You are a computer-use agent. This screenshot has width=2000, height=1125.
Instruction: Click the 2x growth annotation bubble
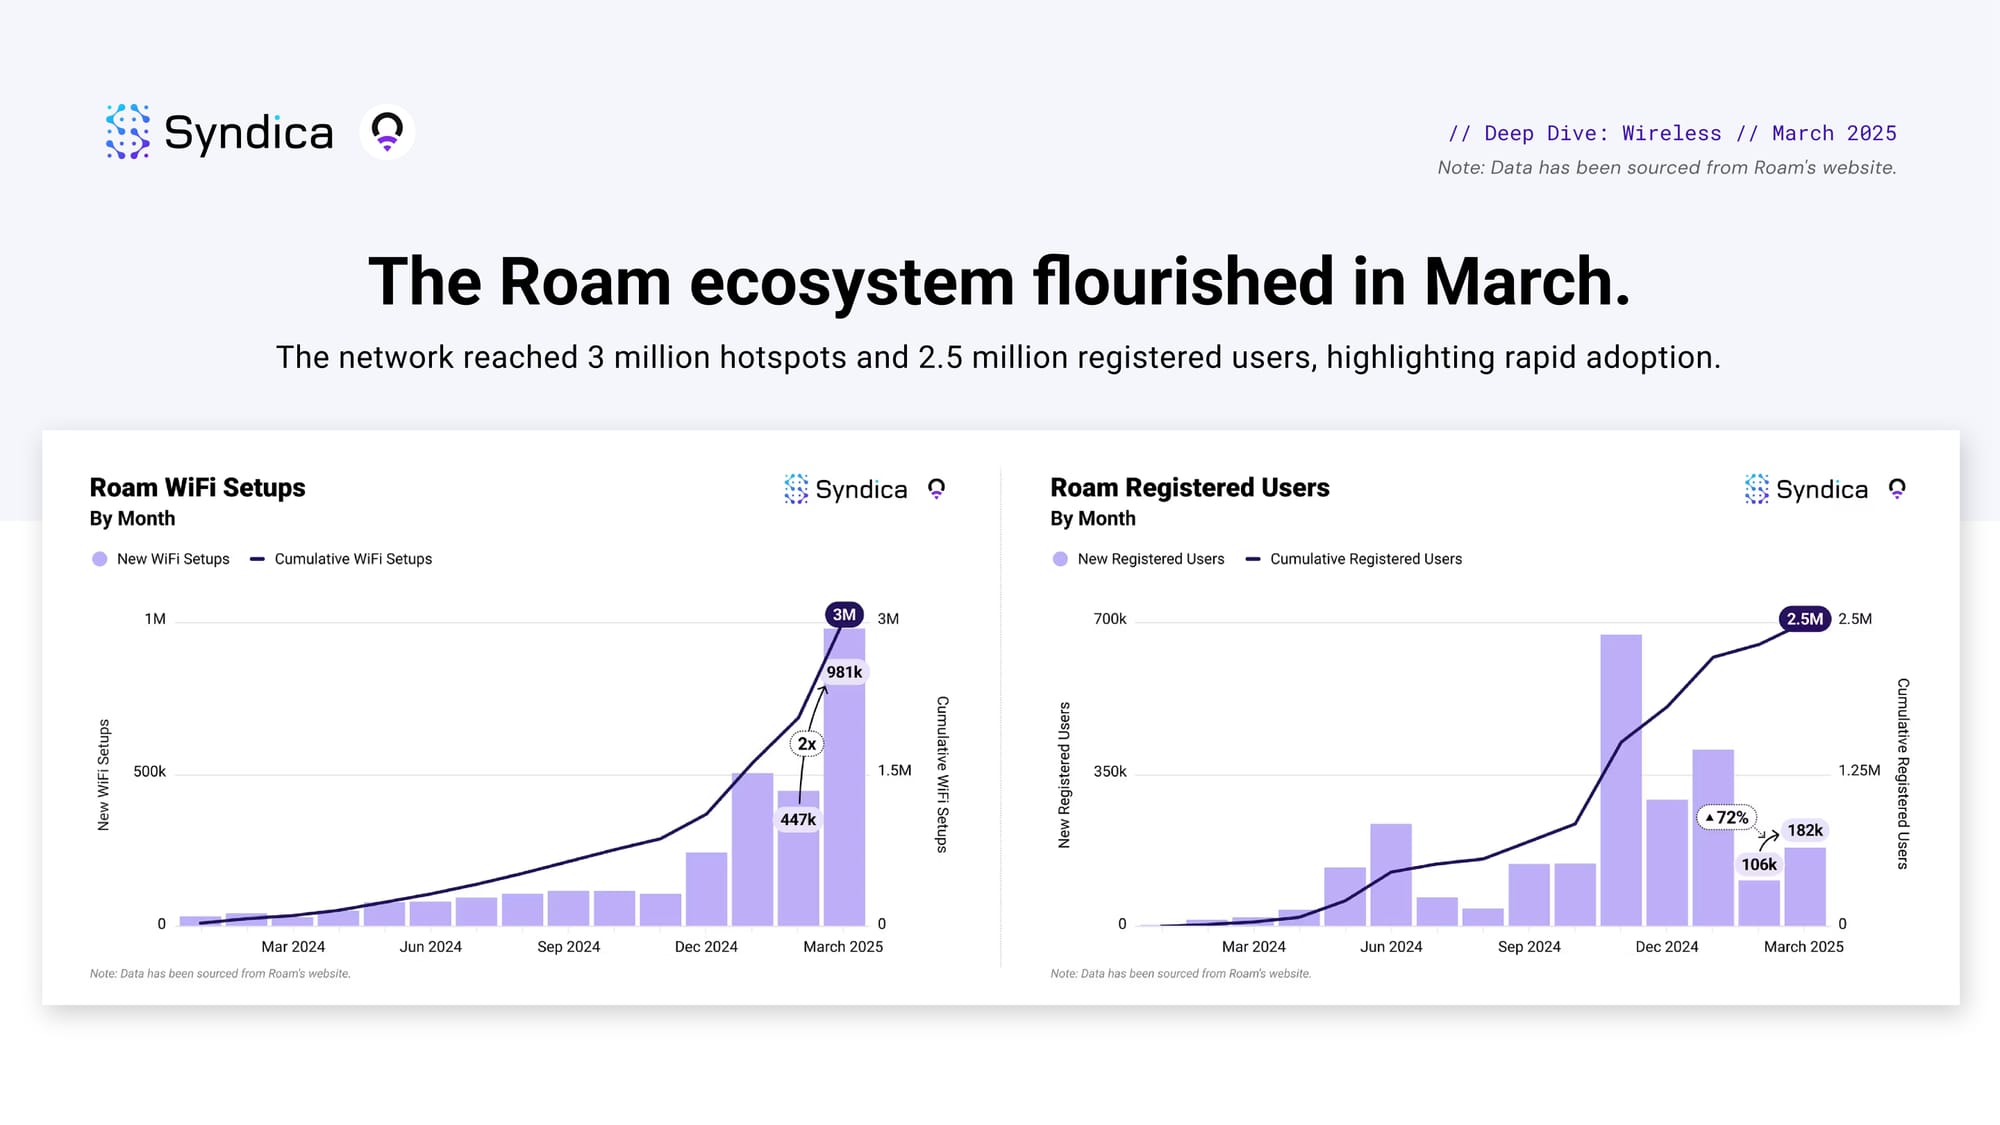point(807,744)
